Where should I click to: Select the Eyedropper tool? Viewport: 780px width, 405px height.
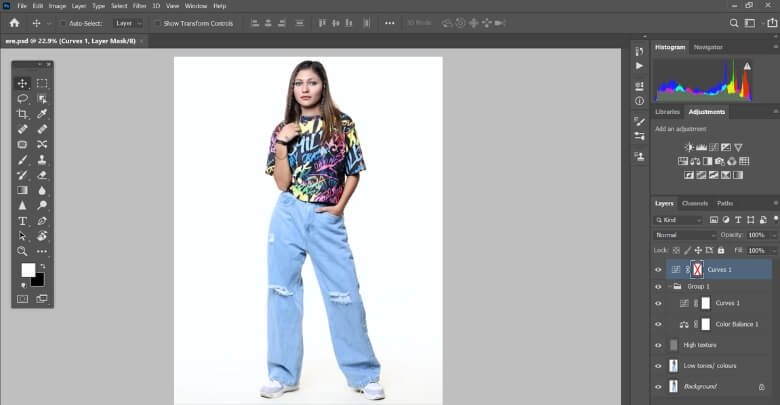tap(42, 114)
